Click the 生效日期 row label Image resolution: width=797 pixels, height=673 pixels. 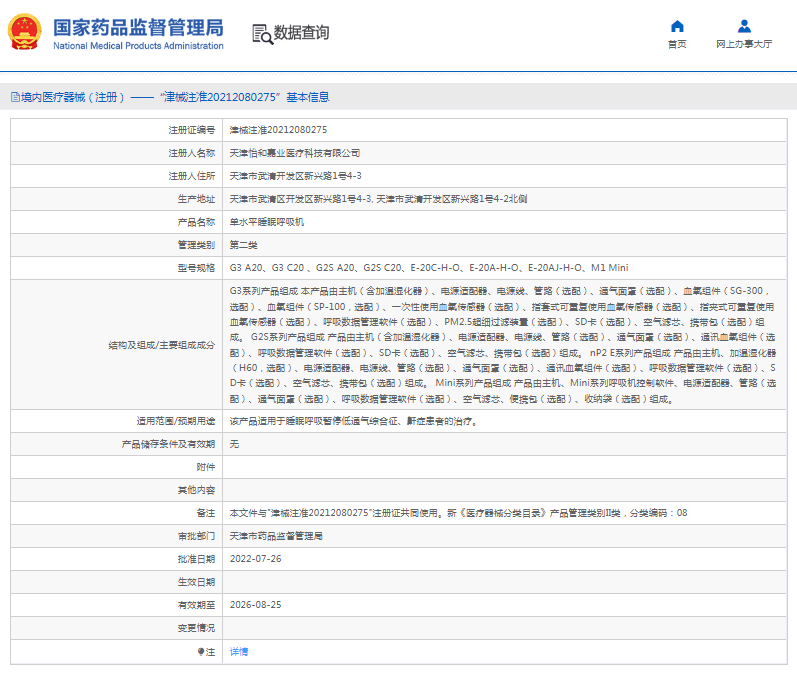[196, 582]
